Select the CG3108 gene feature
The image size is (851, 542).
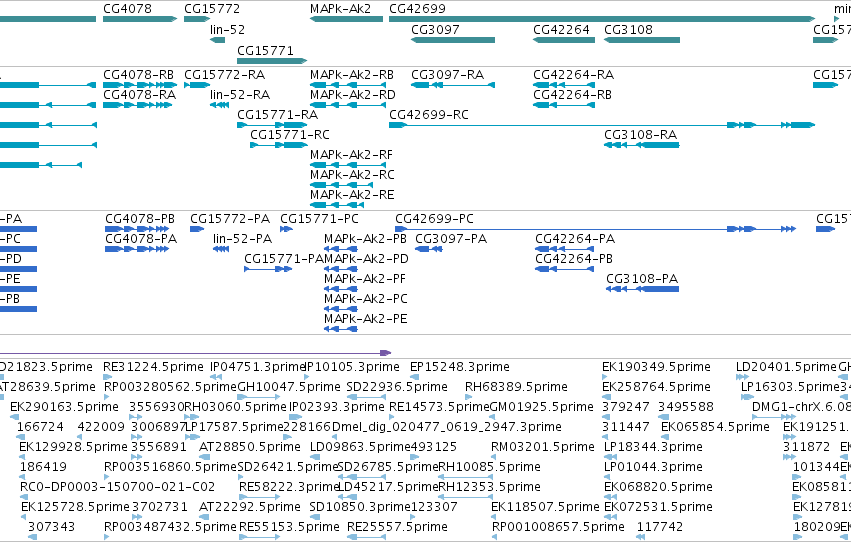tap(642, 40)
